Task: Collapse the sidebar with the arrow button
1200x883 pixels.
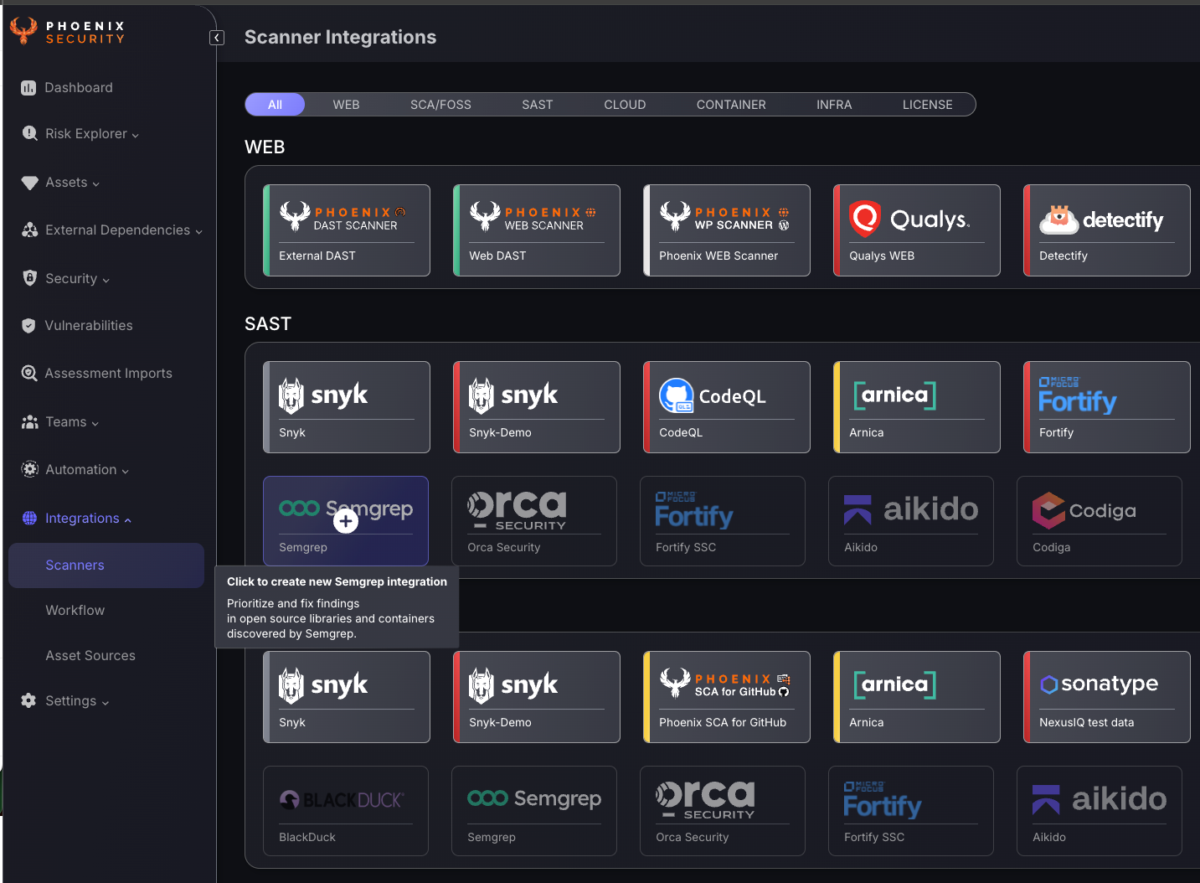Action: 217,38
